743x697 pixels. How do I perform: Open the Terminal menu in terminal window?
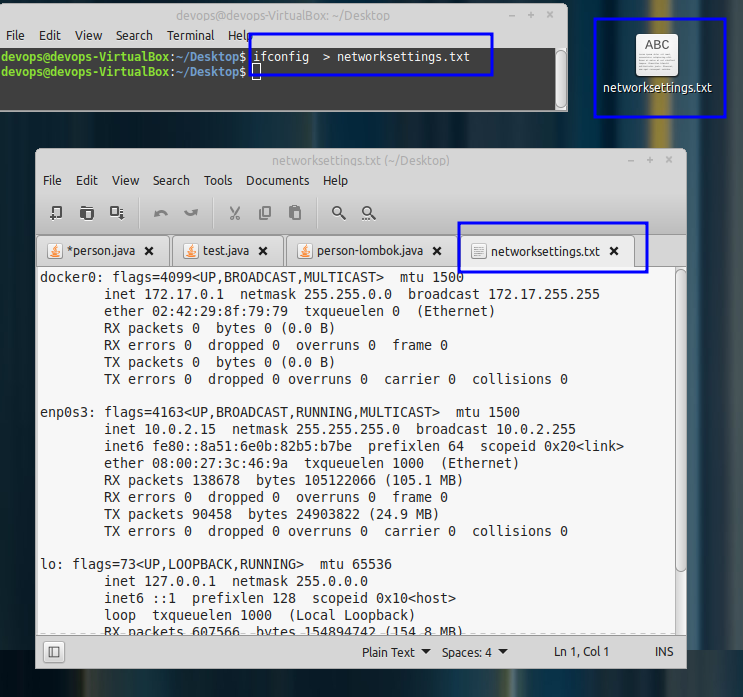click(190, 36)
